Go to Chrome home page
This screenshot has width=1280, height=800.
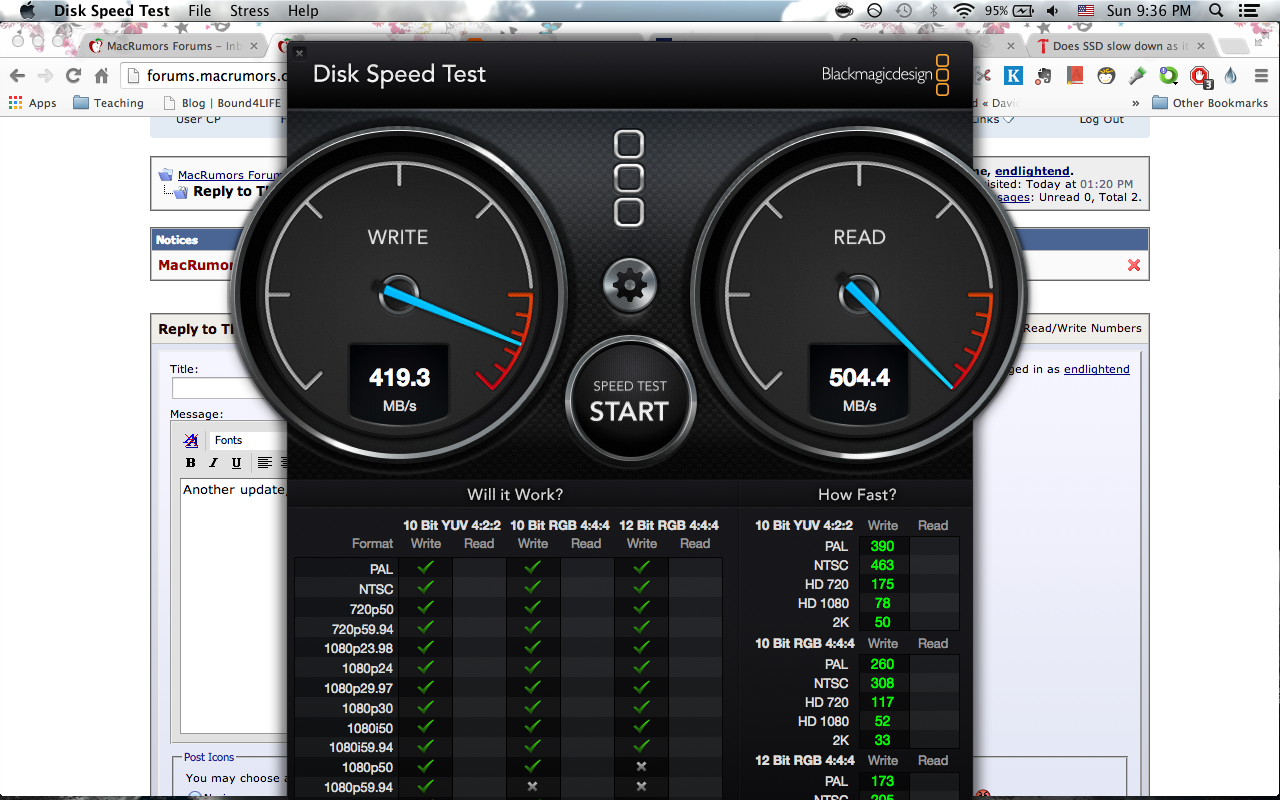click(101, 76)
